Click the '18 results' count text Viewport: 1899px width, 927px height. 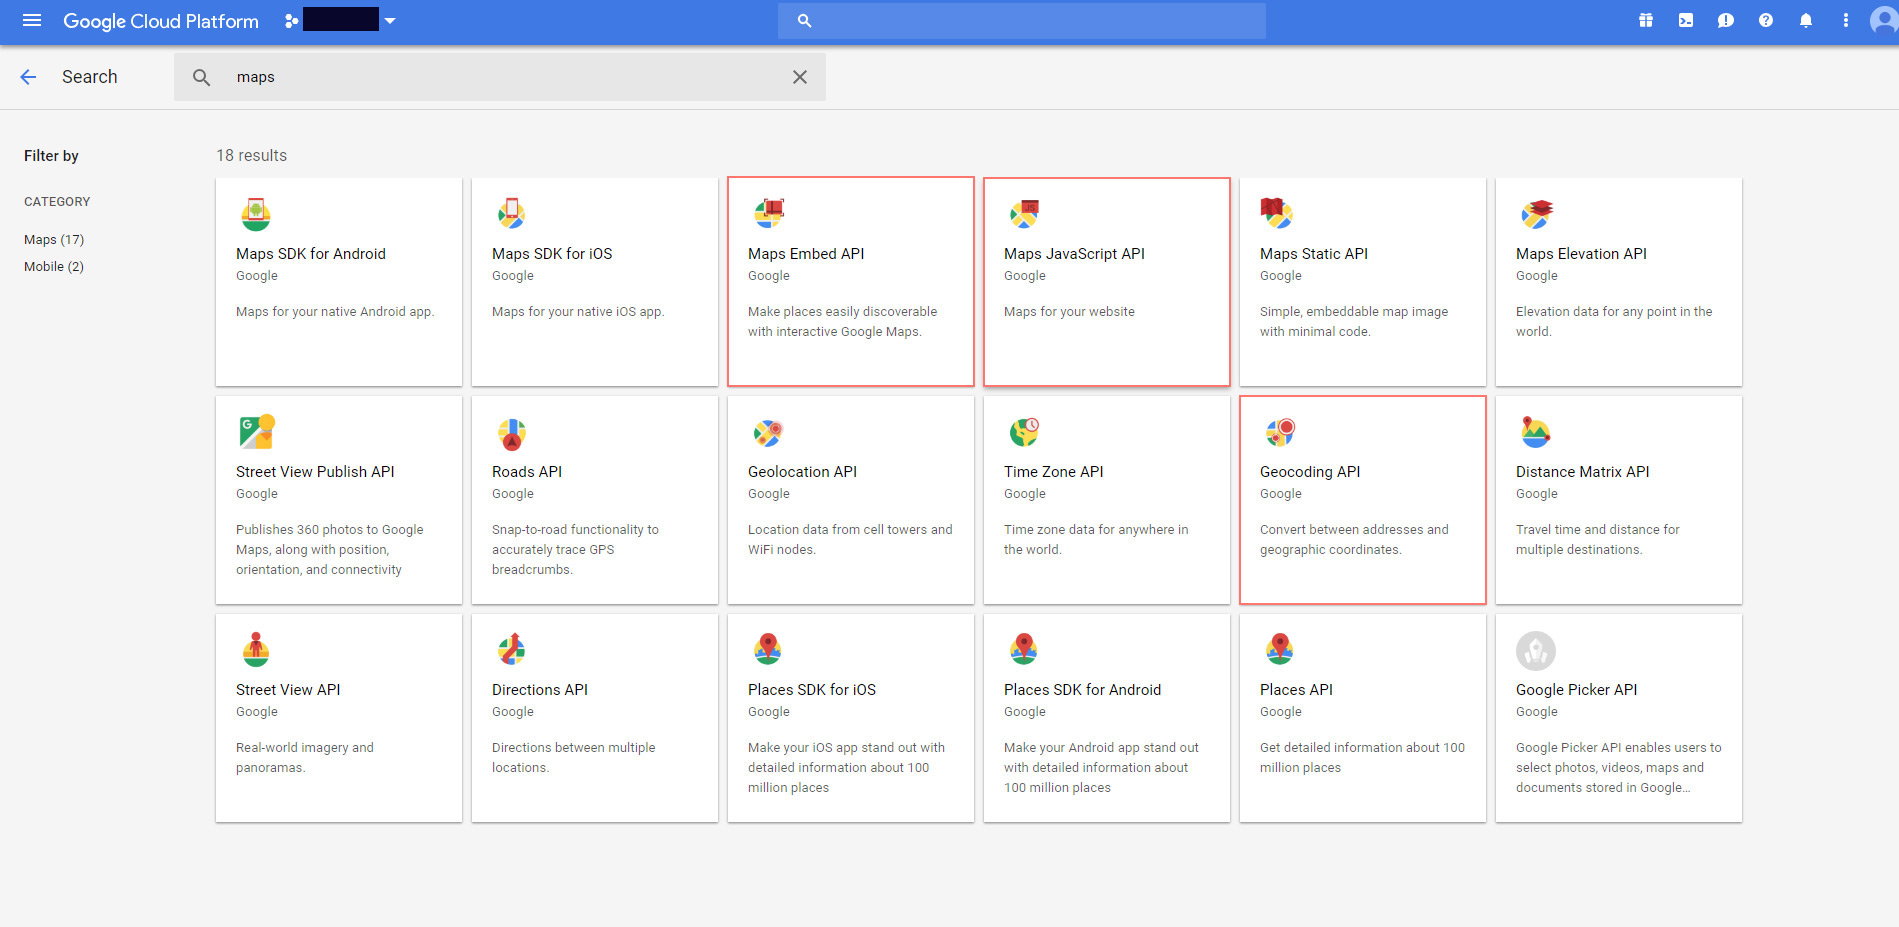(x=252, y=156)
